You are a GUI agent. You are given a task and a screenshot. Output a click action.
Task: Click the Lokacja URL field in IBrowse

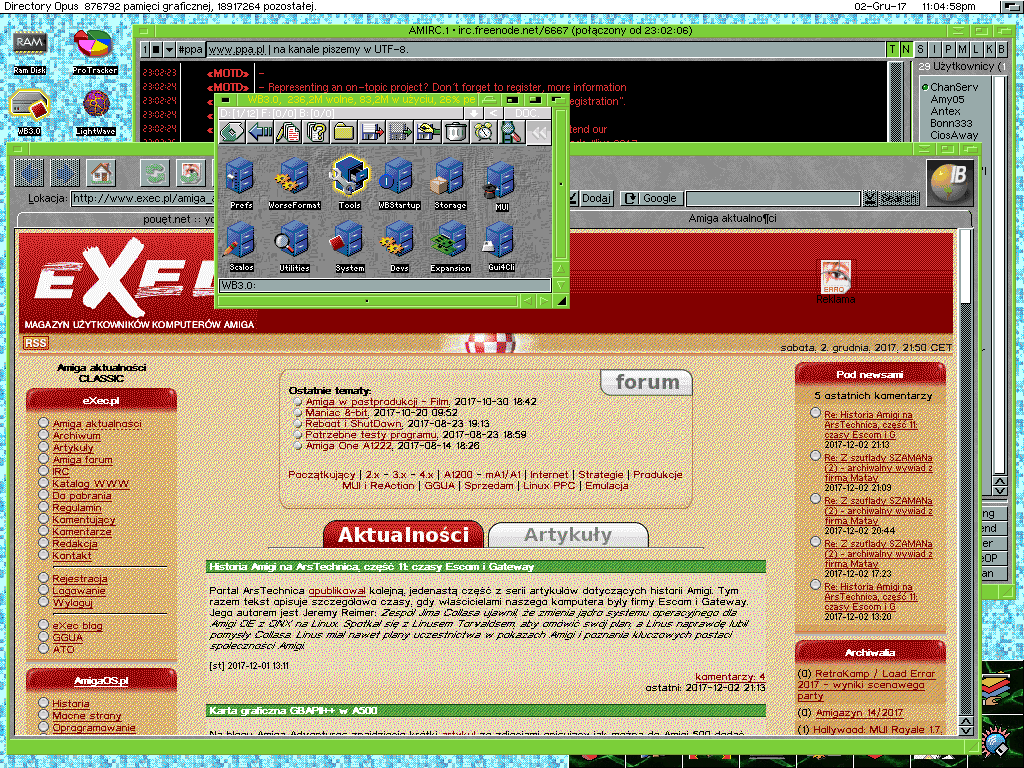tap(143, 199)
